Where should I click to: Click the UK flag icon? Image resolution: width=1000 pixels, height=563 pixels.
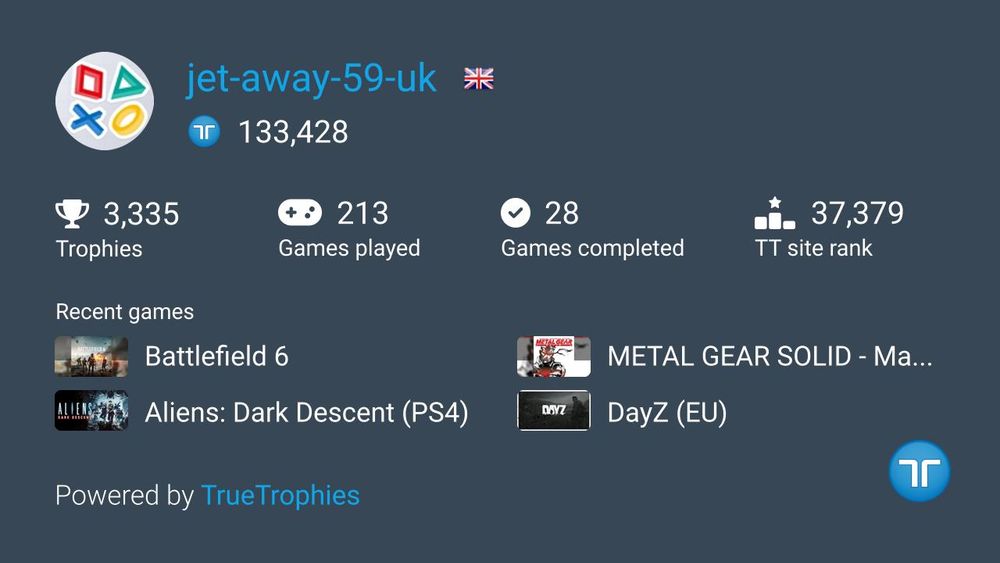pos(478,79)
